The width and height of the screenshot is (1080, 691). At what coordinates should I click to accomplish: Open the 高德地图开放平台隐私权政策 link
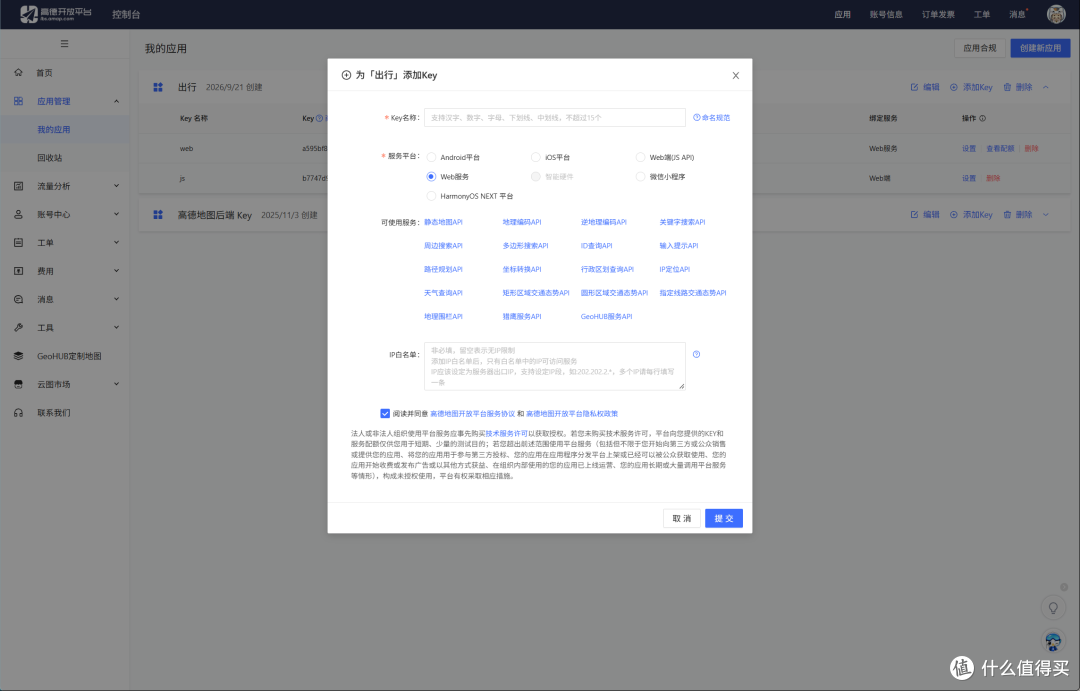[572, 414]
